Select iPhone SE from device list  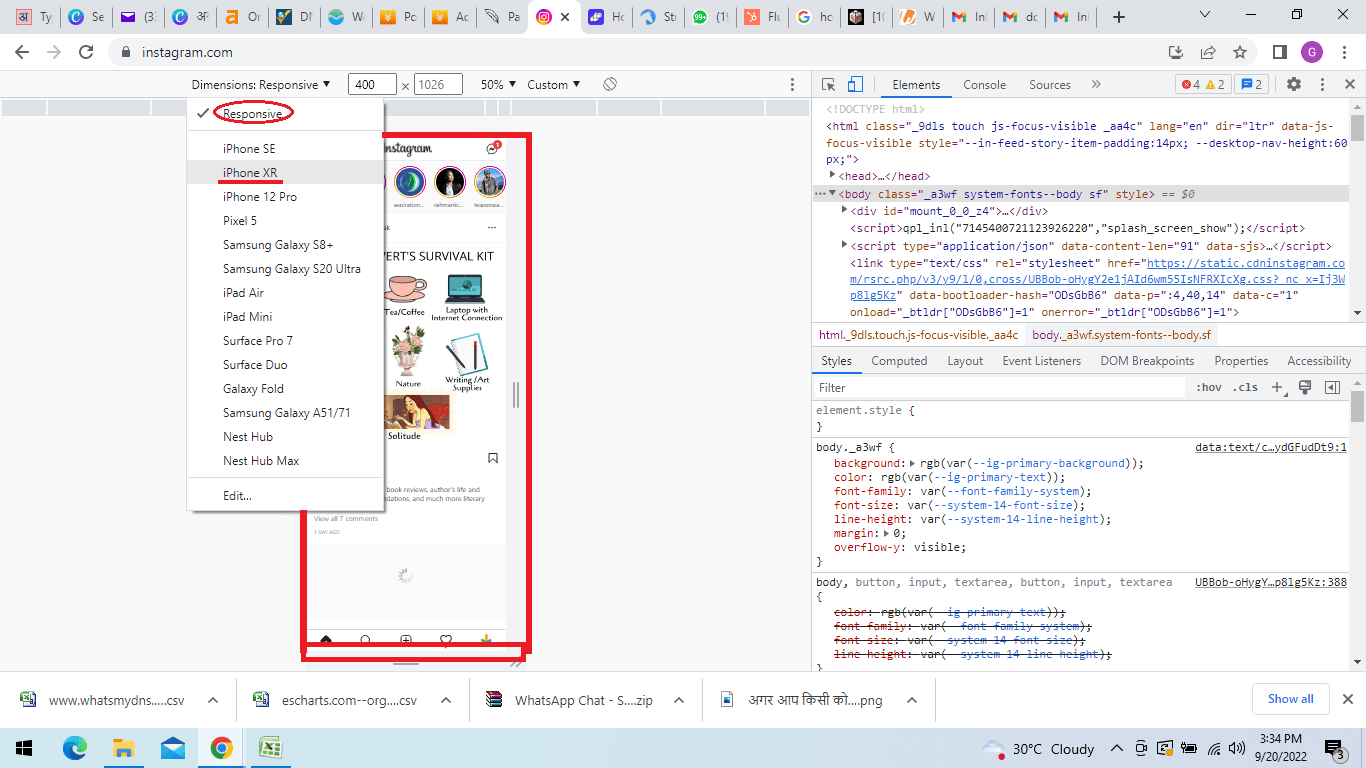coord(285,149)
